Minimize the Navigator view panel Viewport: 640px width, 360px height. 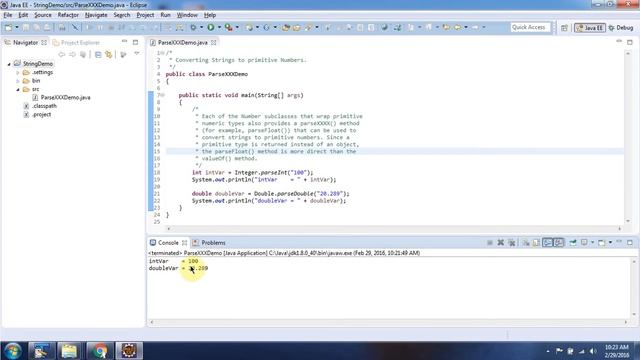point(124,42)
